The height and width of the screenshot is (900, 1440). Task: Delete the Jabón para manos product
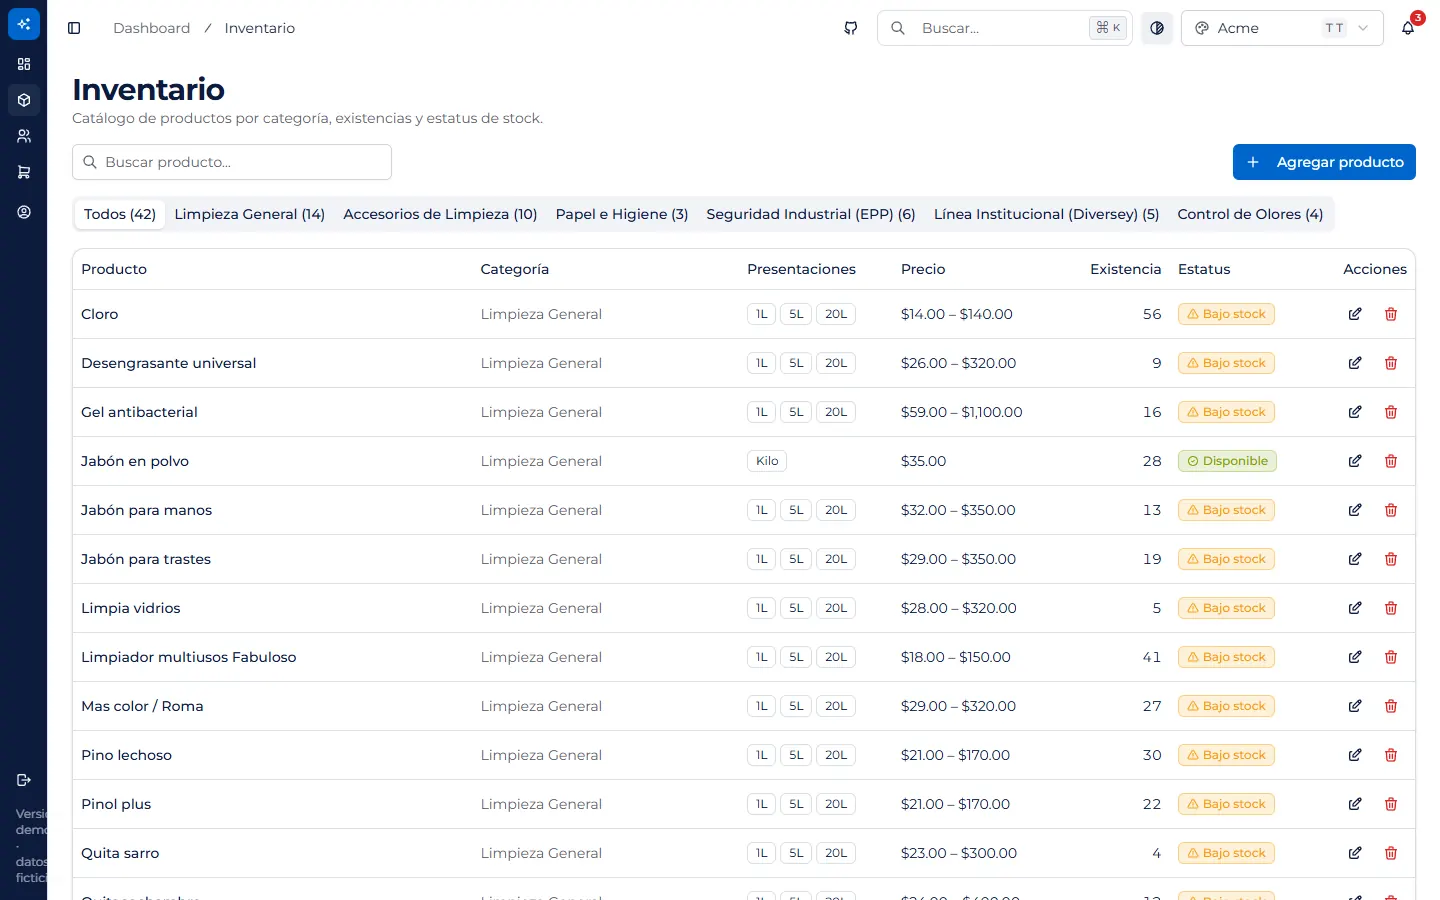click(1391, 510)
